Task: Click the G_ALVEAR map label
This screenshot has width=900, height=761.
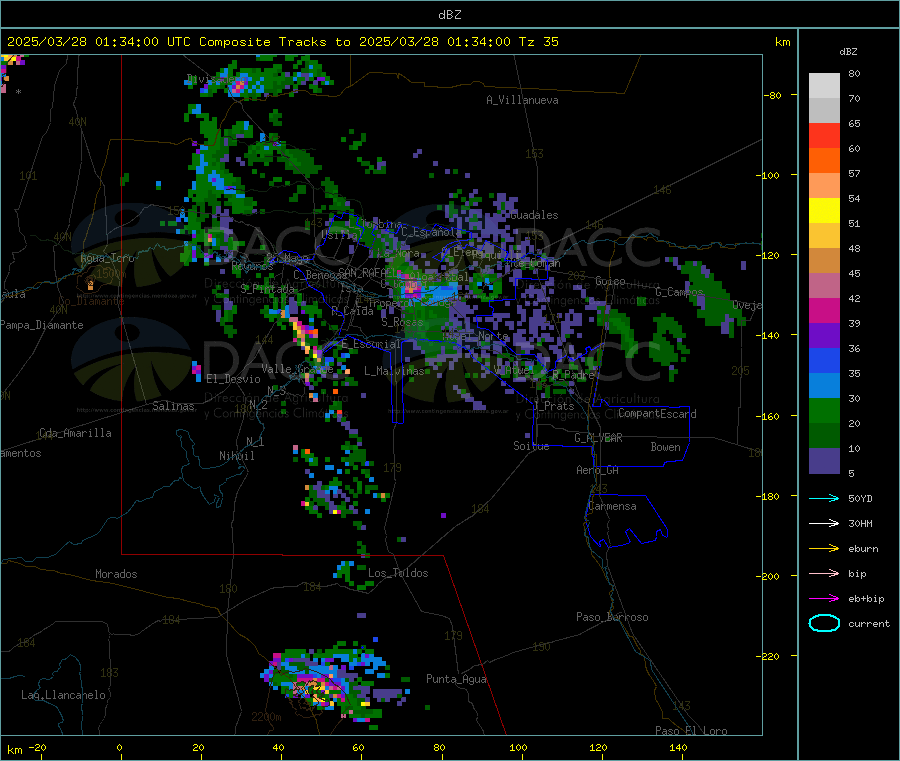Action: (598, 438)
